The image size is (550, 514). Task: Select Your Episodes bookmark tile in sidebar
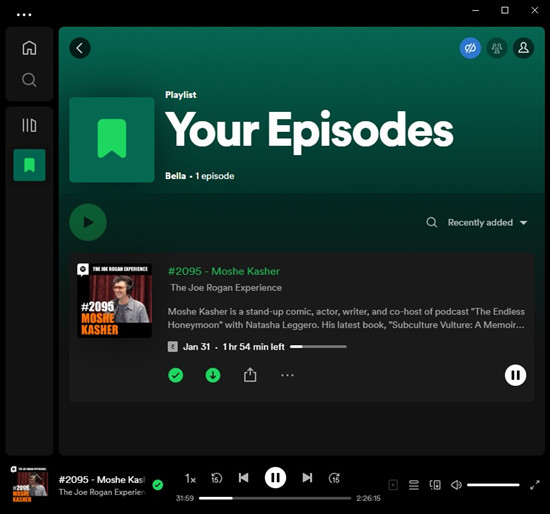pos(29,165)
